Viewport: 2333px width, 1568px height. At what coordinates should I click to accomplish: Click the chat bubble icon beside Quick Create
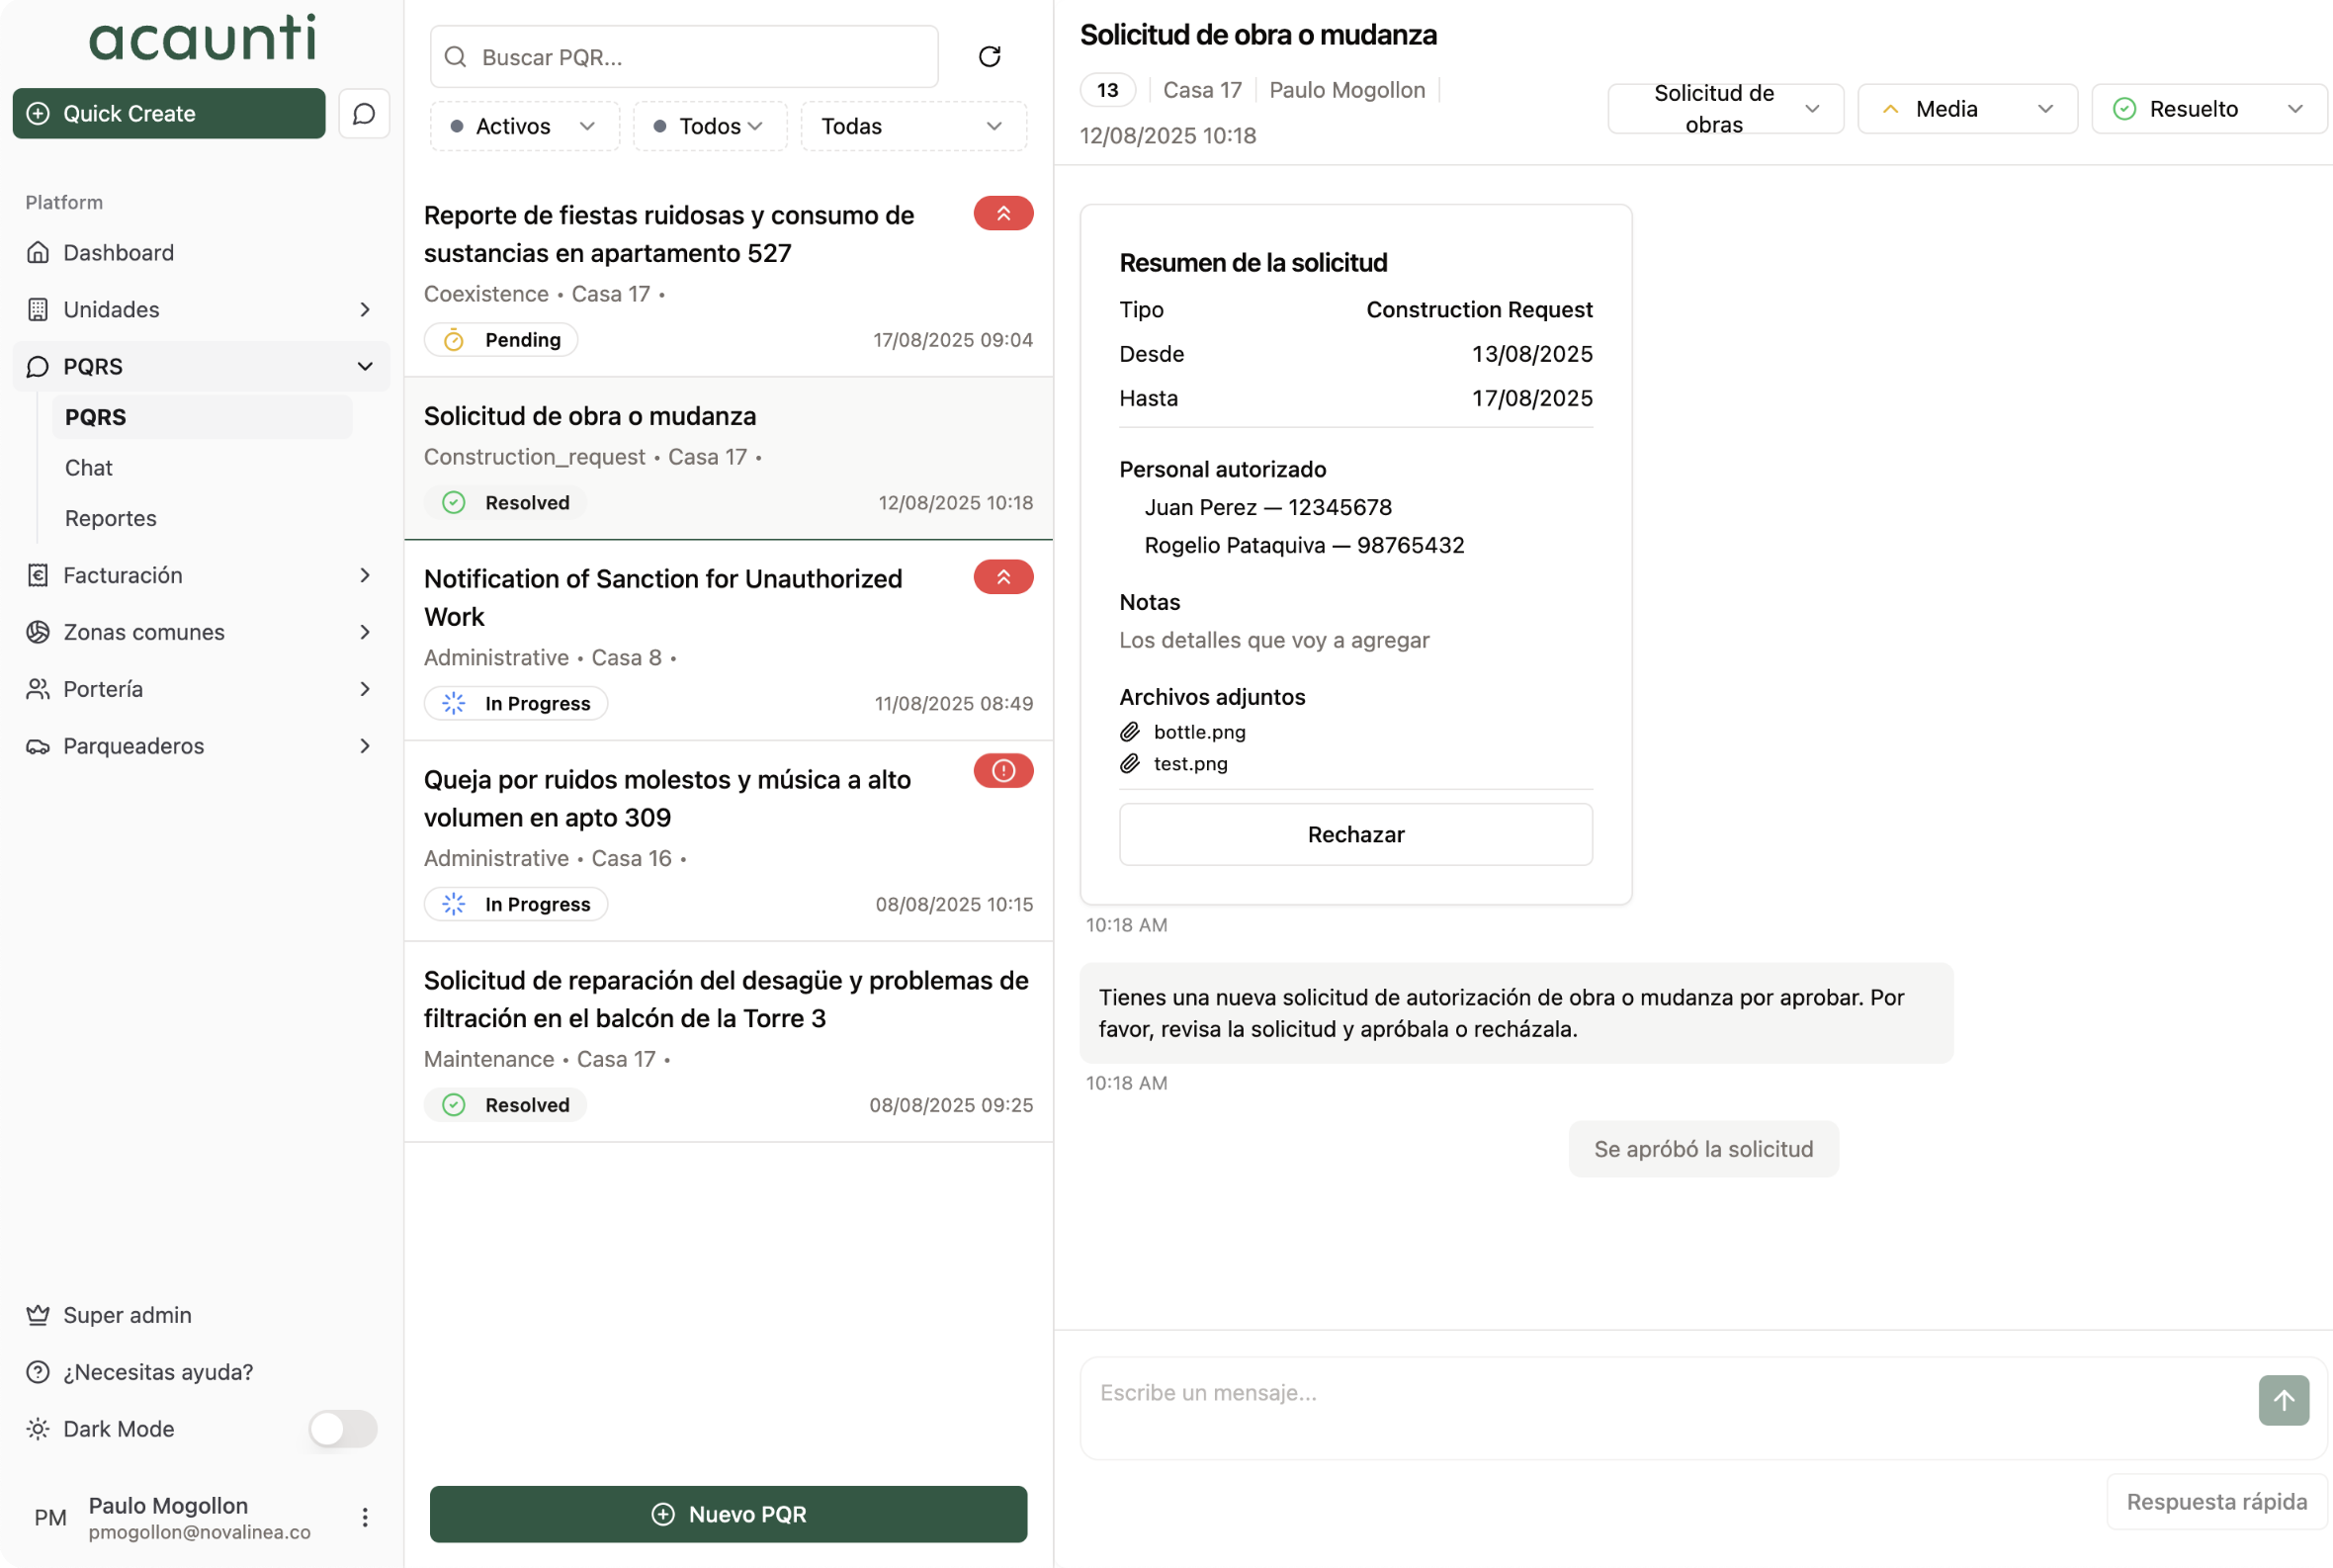363,113
